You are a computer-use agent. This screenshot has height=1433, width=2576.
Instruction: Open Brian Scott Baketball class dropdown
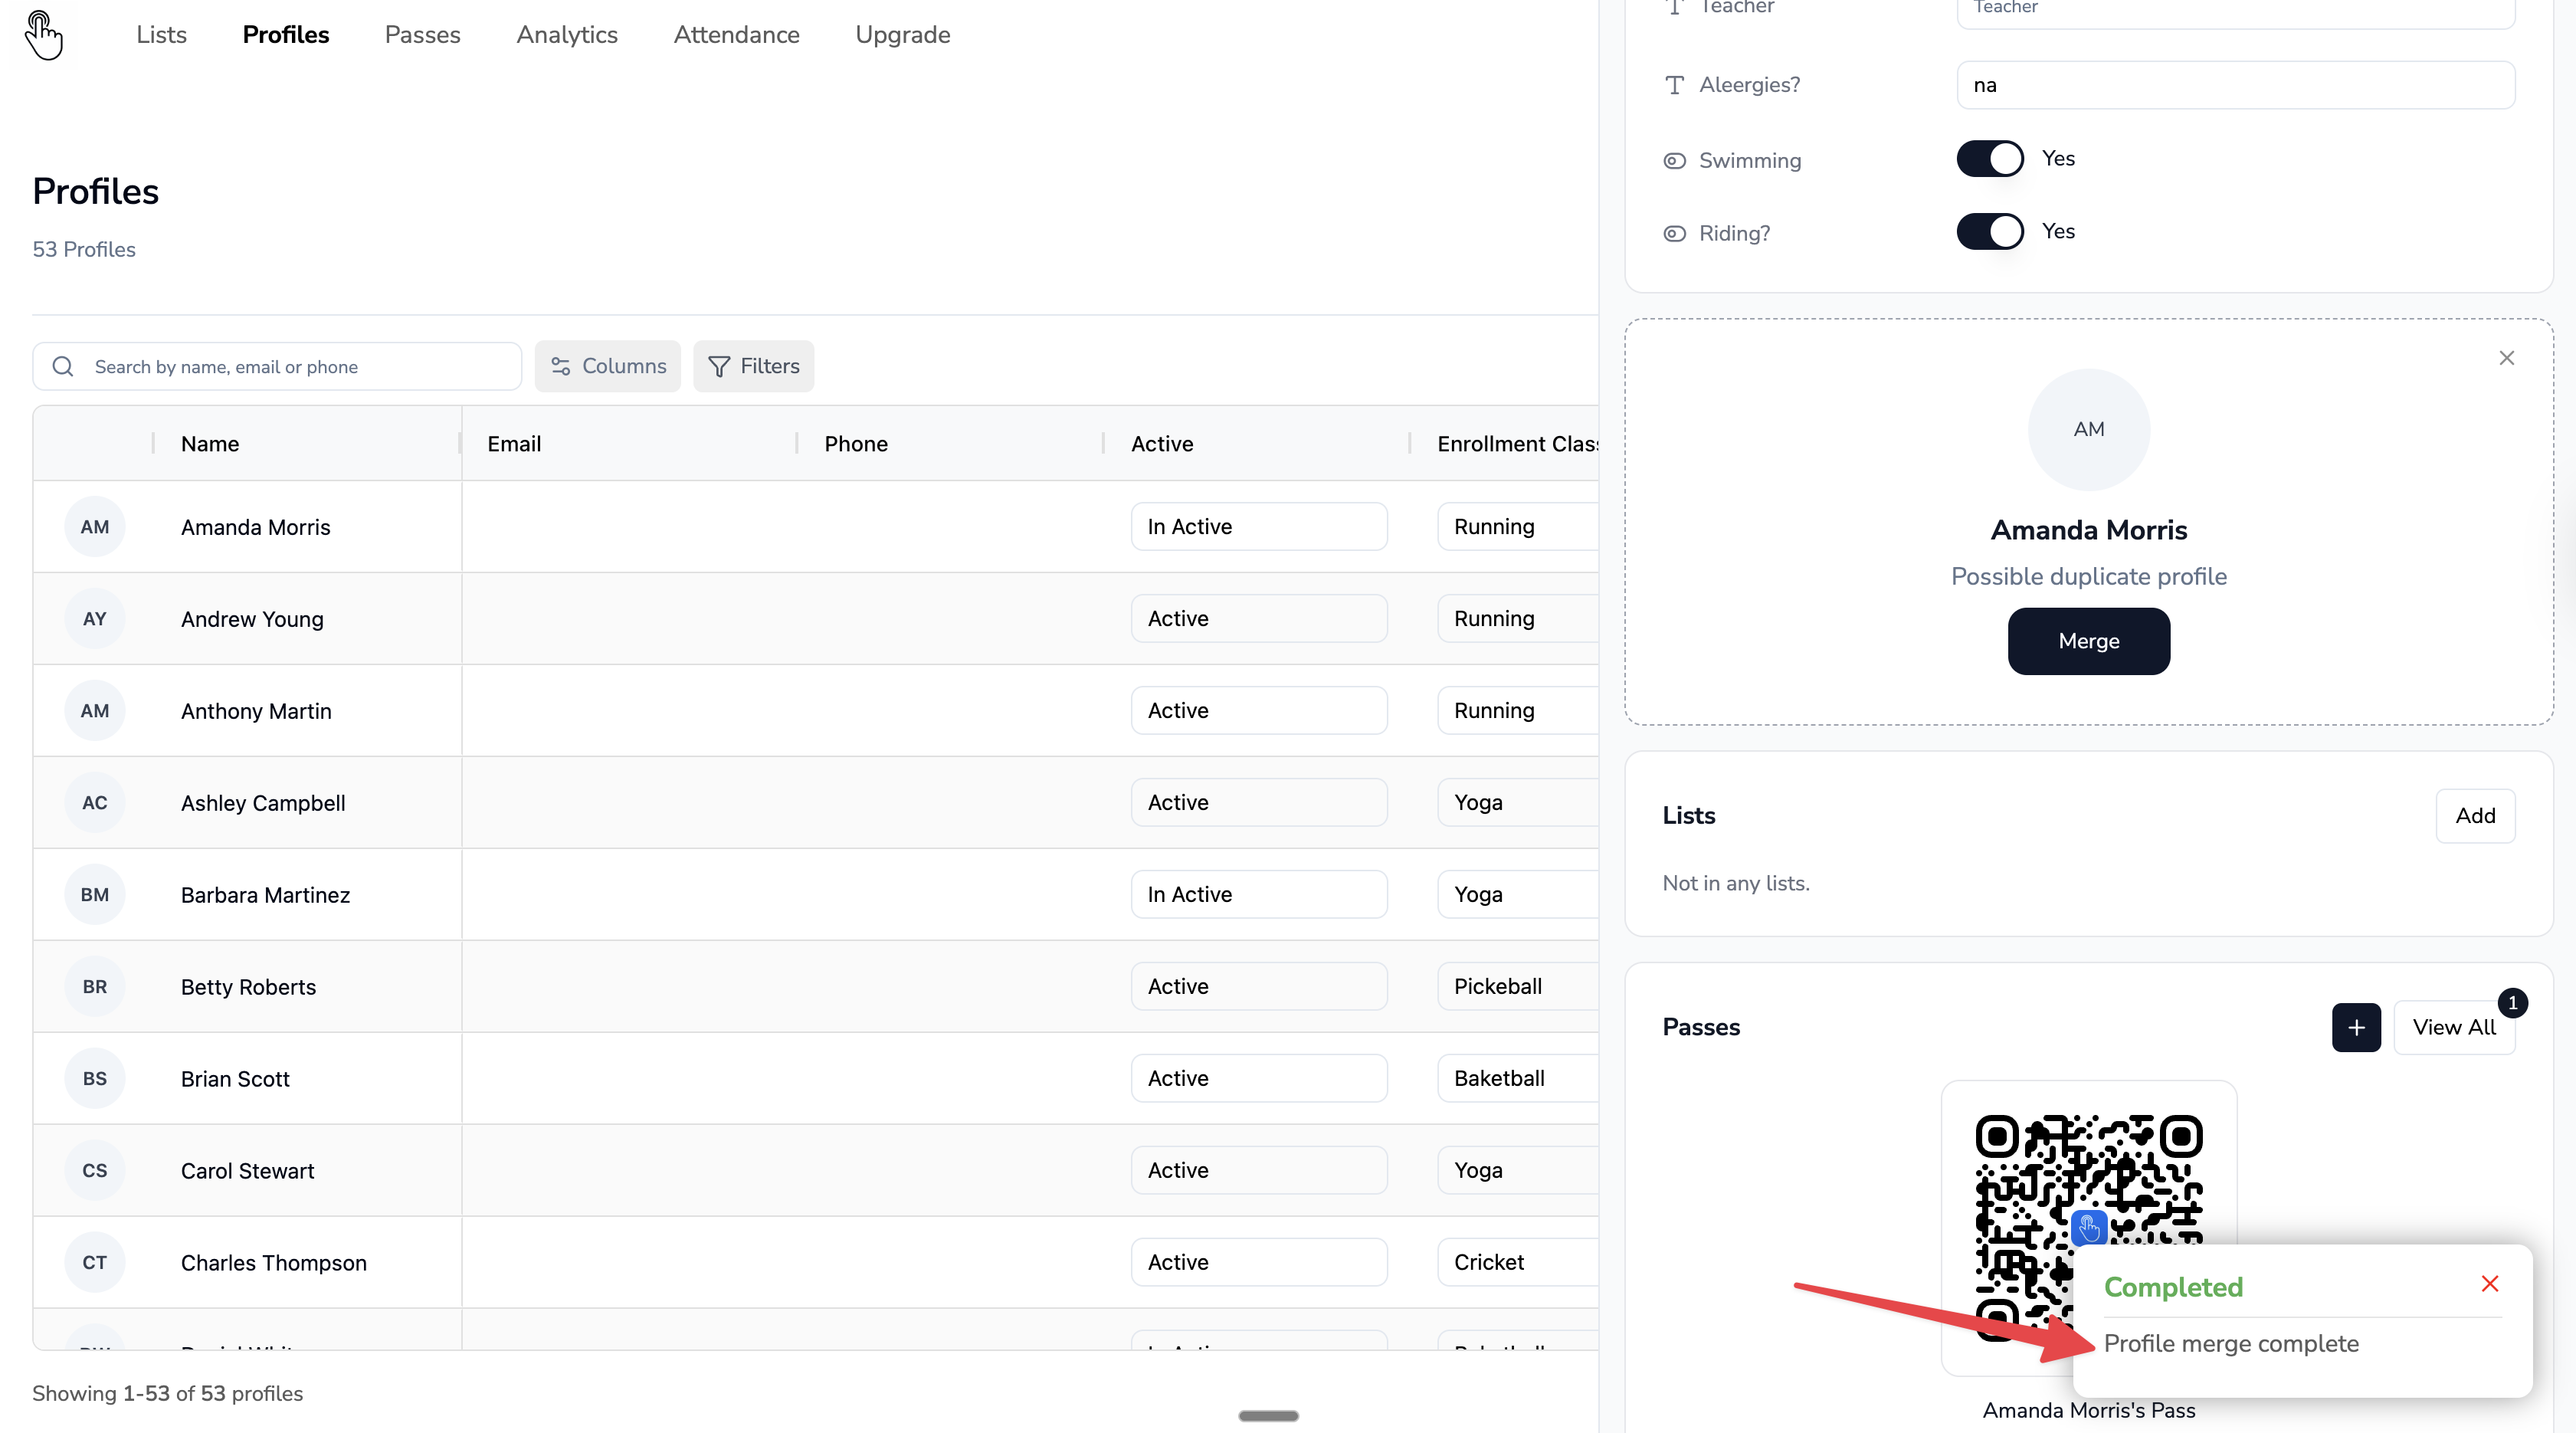pos(1518,1079)
